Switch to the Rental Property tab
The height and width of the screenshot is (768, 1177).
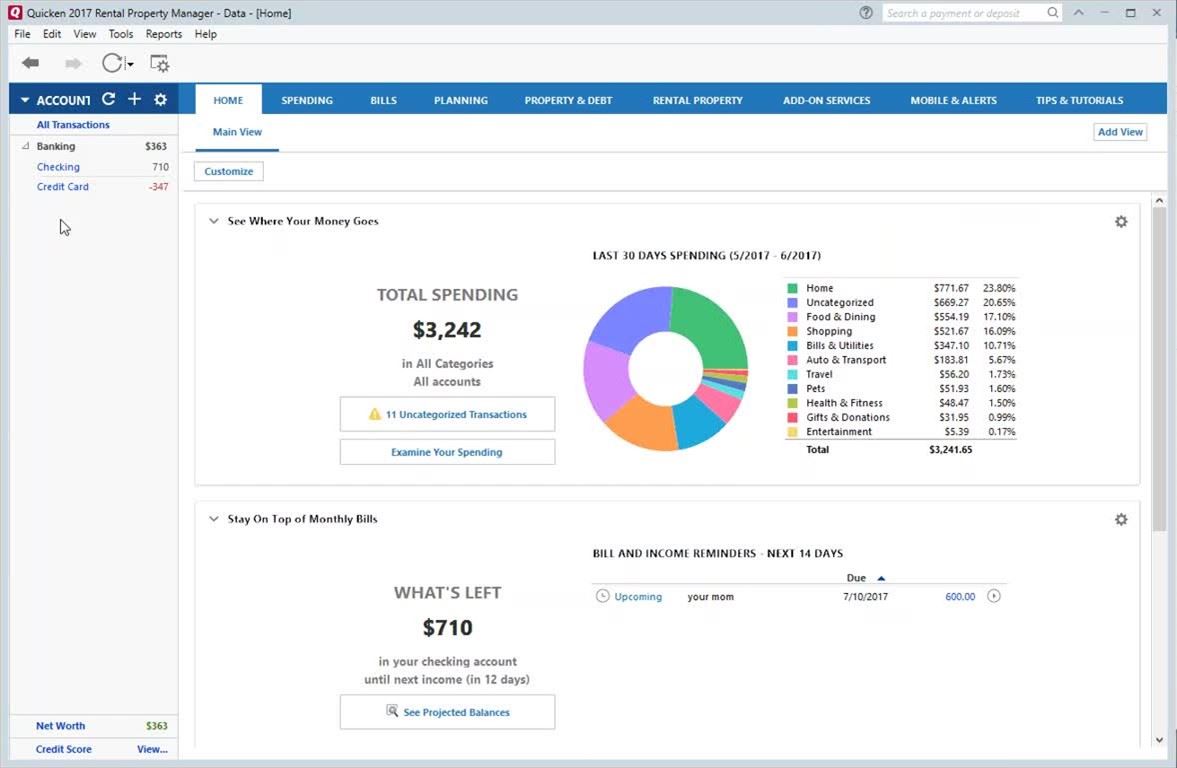pos(697,100)
